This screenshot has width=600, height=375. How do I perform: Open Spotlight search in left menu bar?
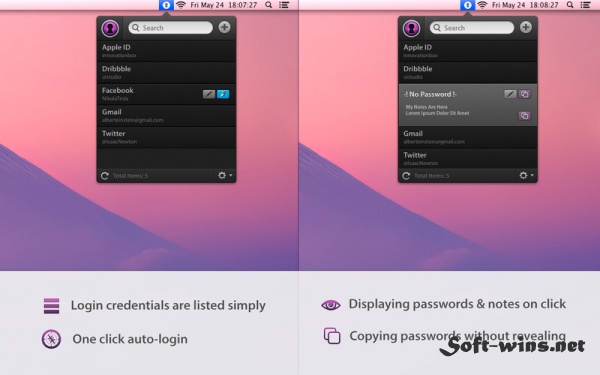pyautogui.click(x=269, y=5)
